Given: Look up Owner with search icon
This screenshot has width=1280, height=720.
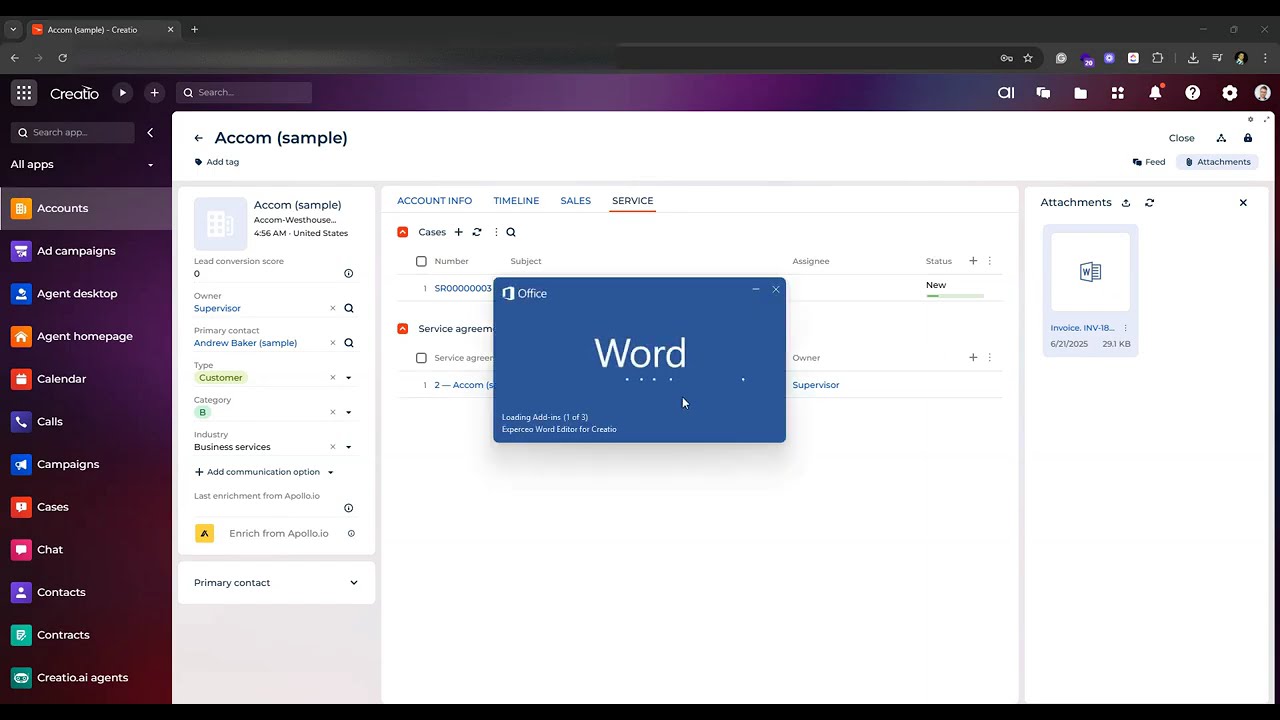Looking at the screenshot, I should 349,308.
